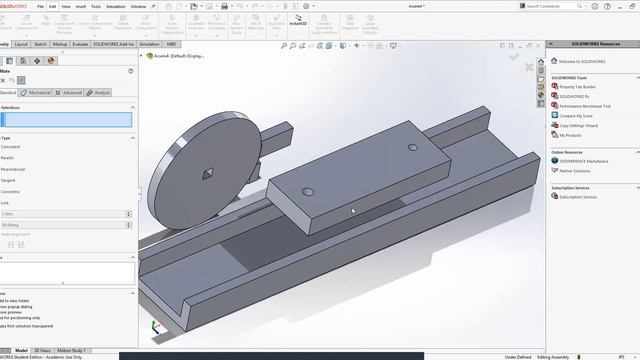Image resolution: width=640 pixels, height=360 pixels.
Task: Collapse the mate Type section
Action: click(x=133, y=138)
